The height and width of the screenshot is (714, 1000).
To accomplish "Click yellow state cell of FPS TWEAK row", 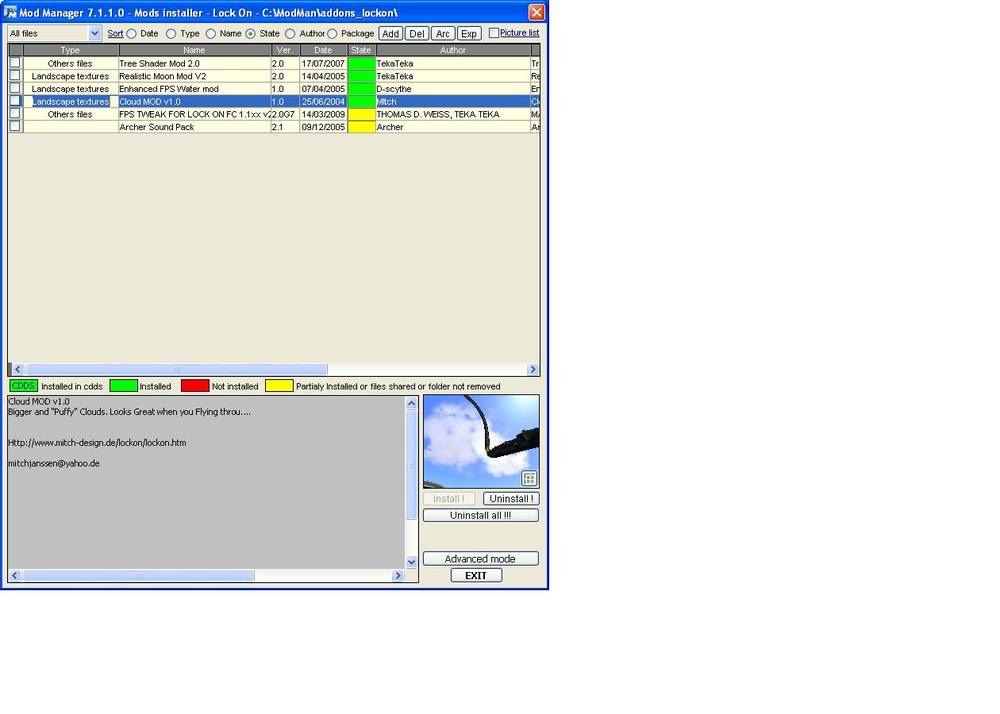I will tap(361, 114).
